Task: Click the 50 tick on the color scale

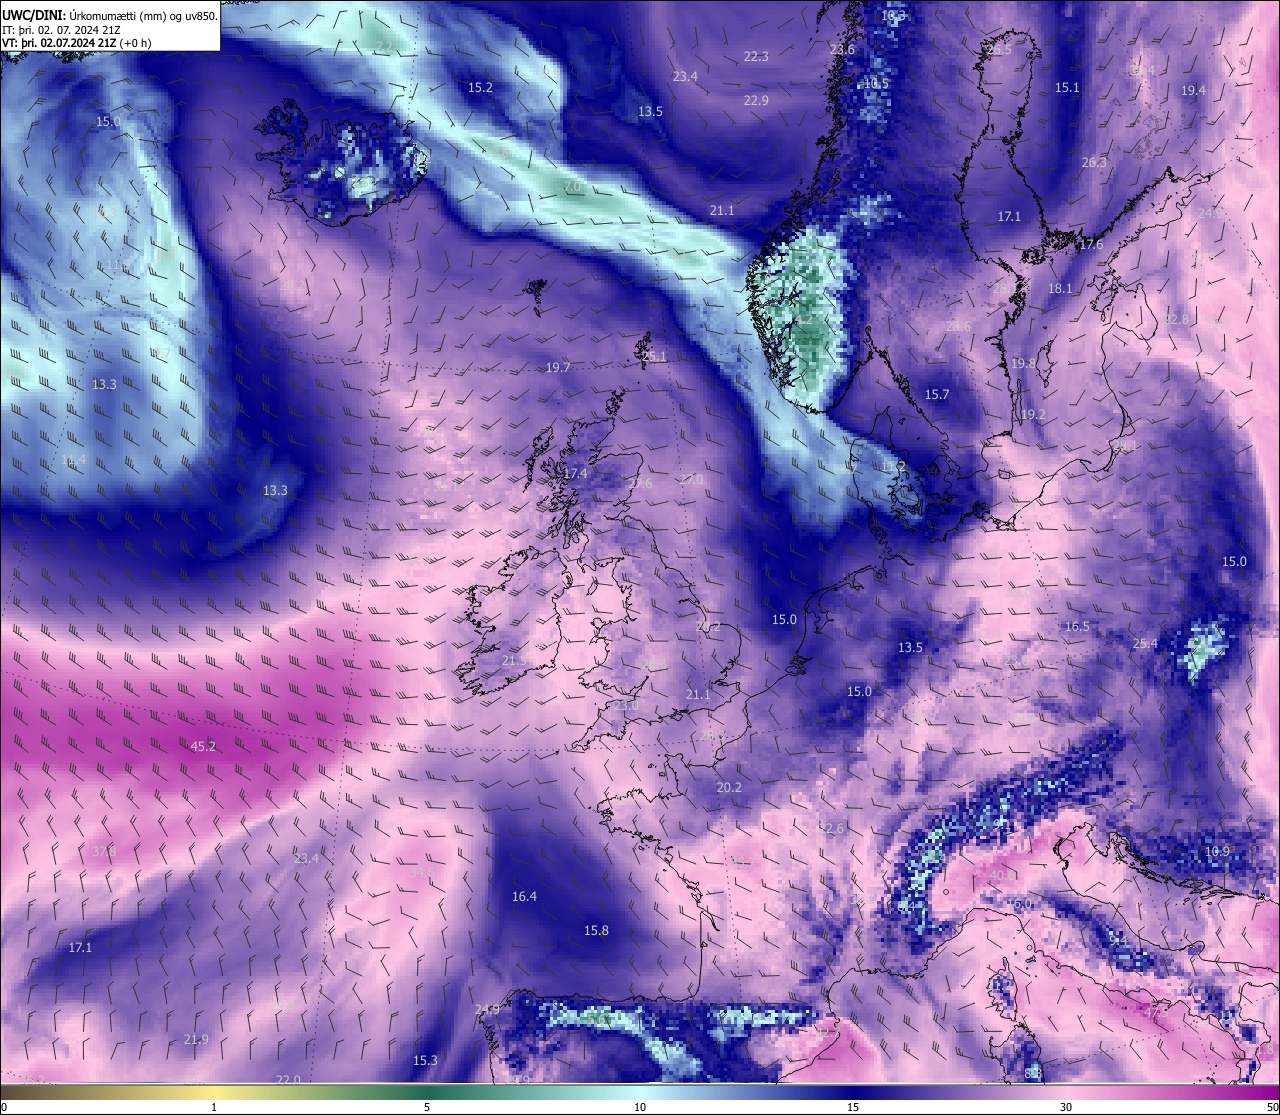Action: tap(1272, 1107)
